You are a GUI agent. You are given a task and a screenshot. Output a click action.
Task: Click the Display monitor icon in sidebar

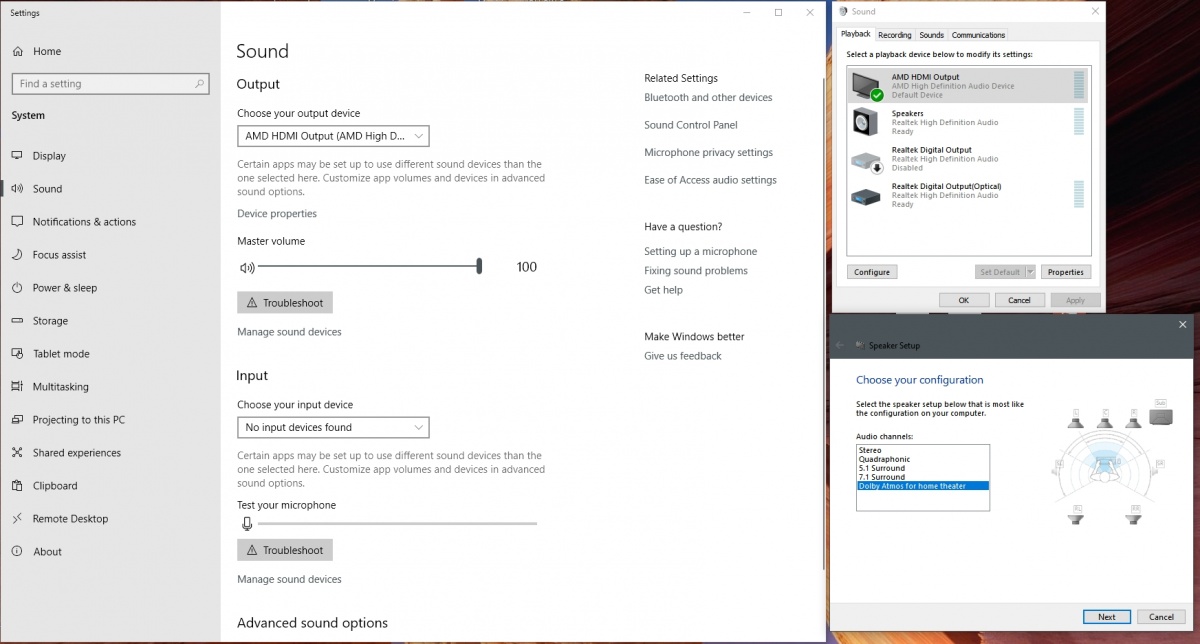point(17,156)
